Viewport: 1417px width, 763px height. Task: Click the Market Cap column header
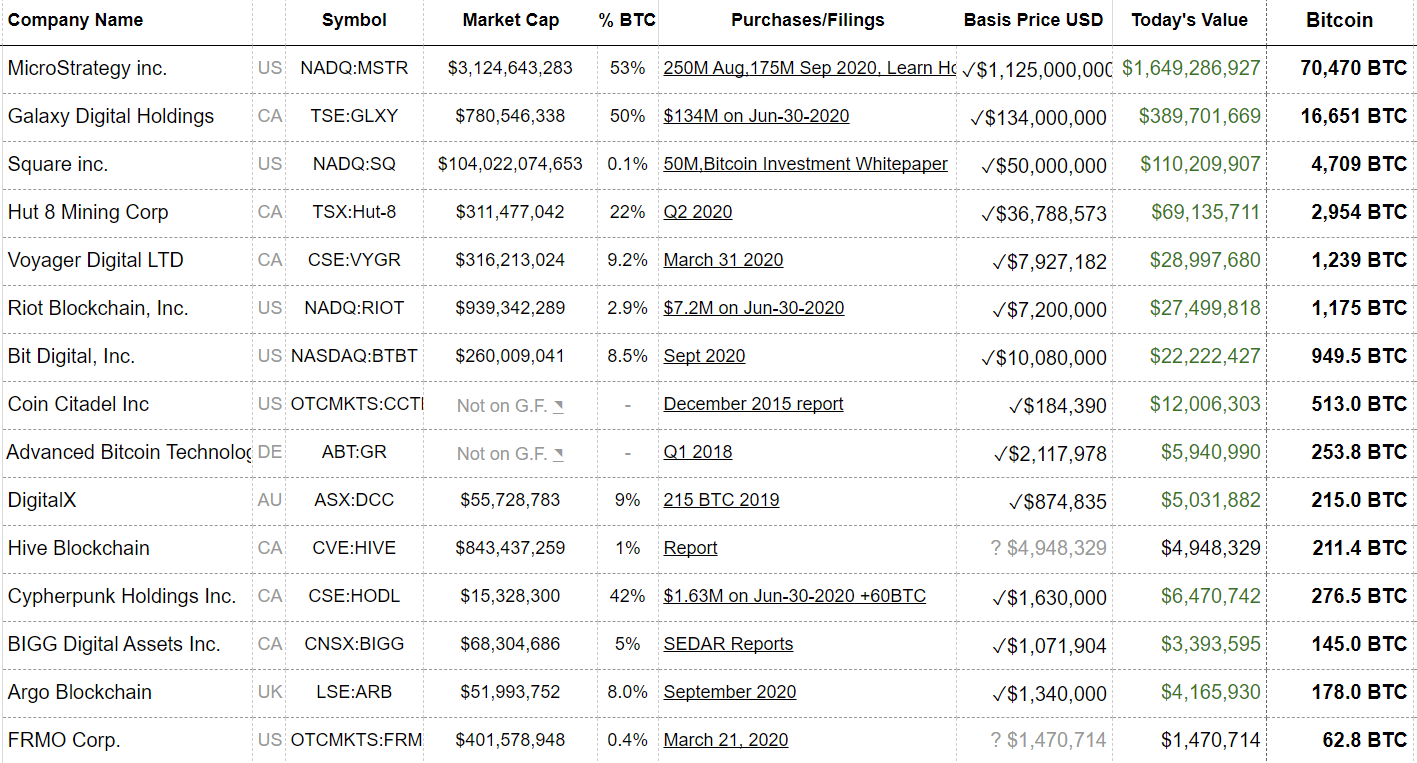click(x=511, y=20)
